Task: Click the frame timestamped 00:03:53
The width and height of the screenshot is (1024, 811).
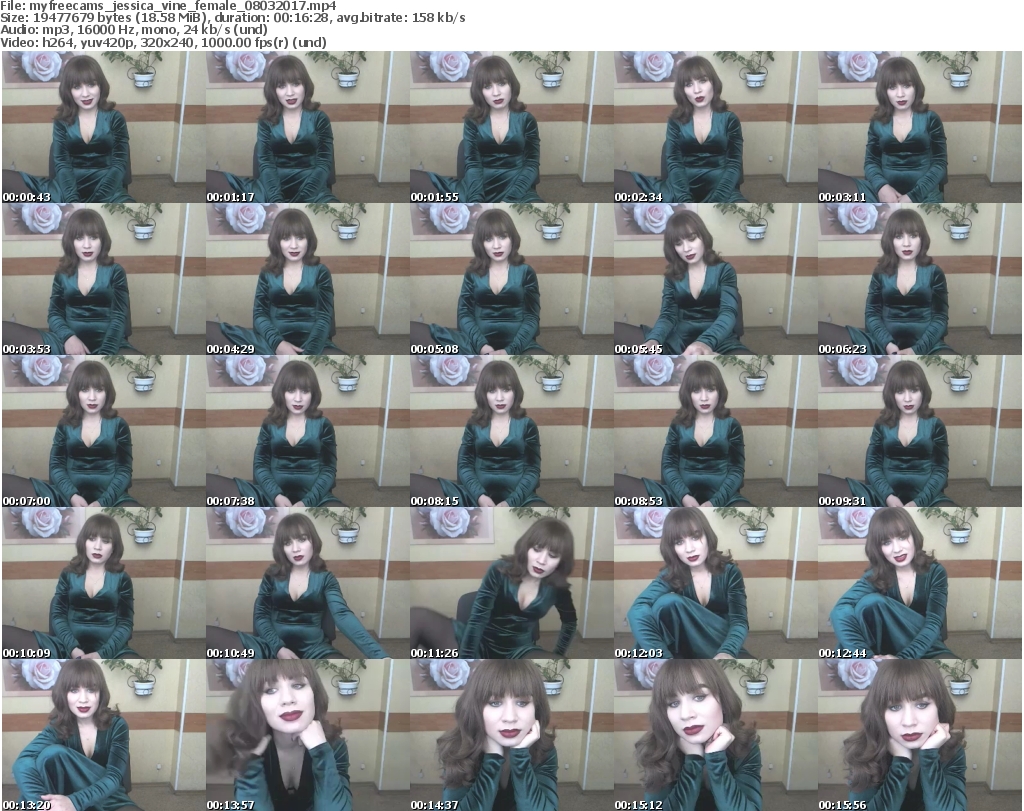Action: [104, 279]
